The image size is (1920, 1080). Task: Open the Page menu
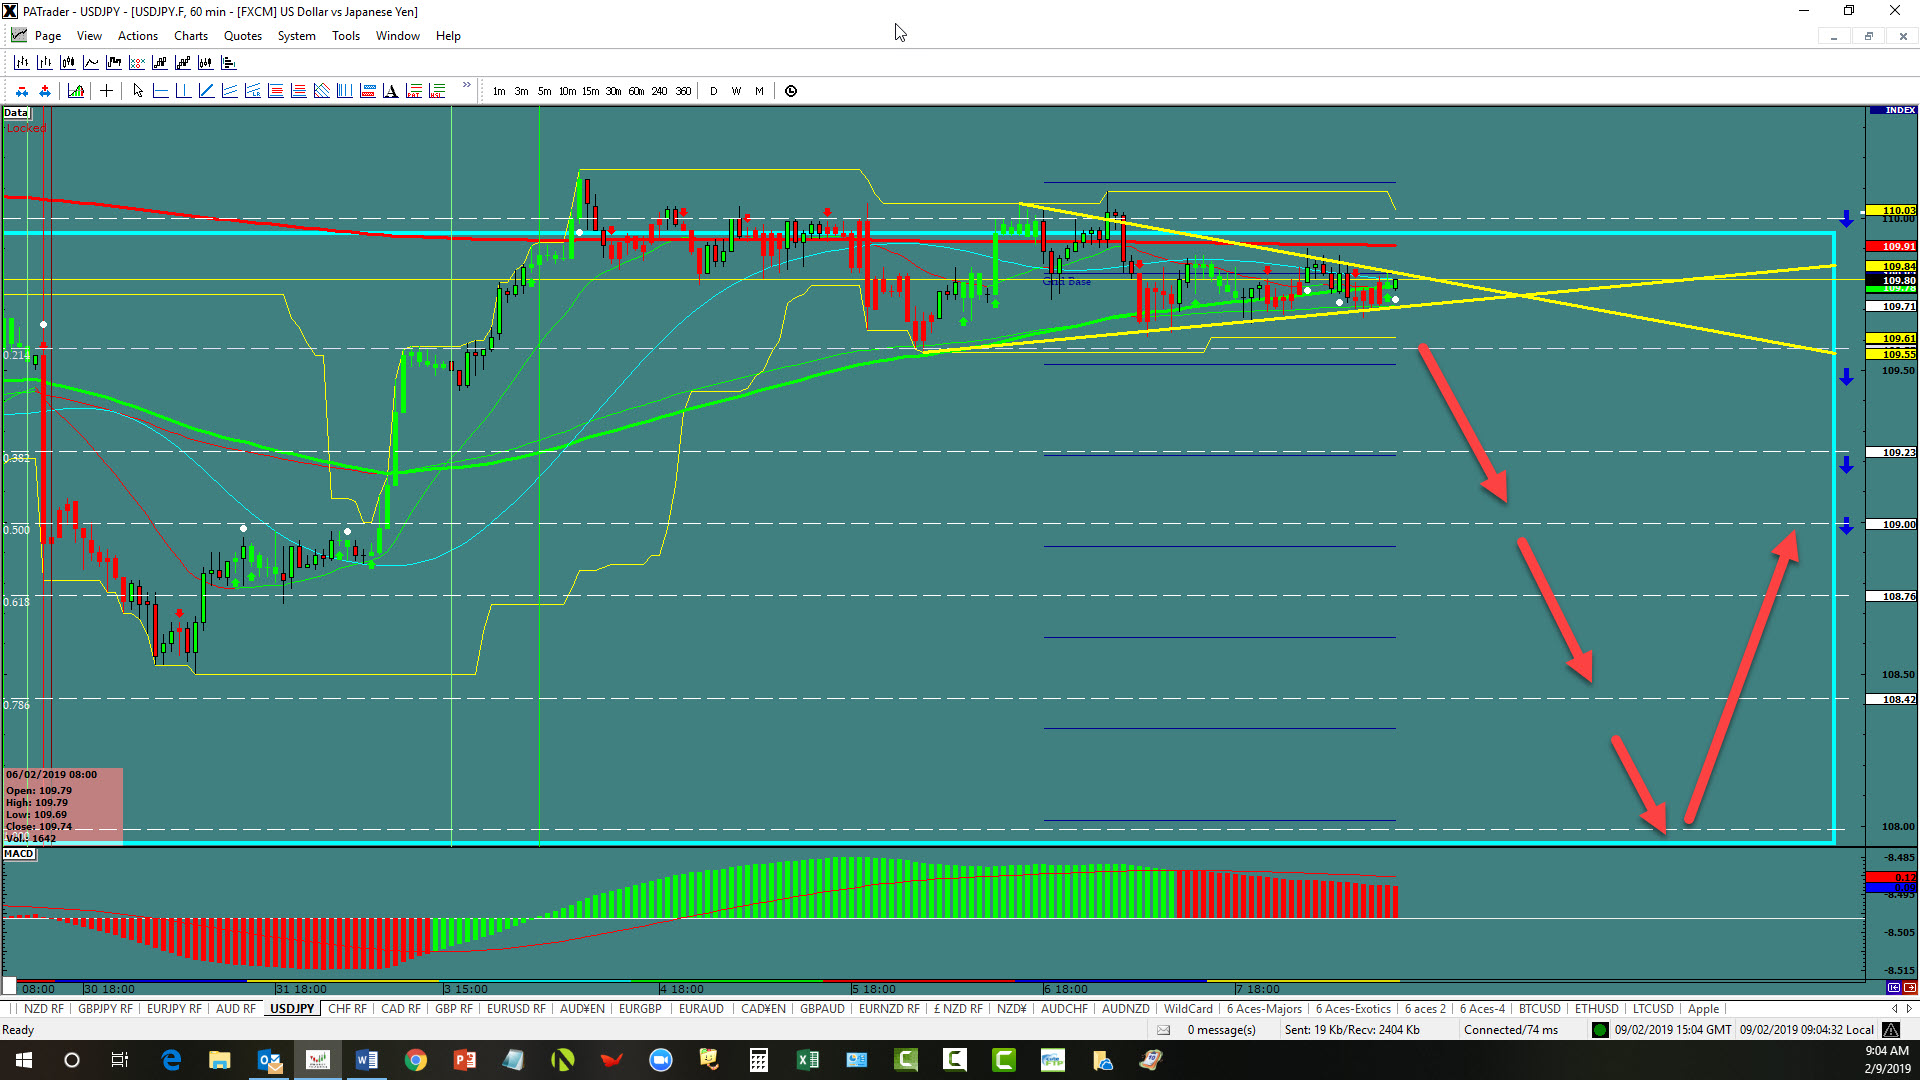click(x=47, y=36)
